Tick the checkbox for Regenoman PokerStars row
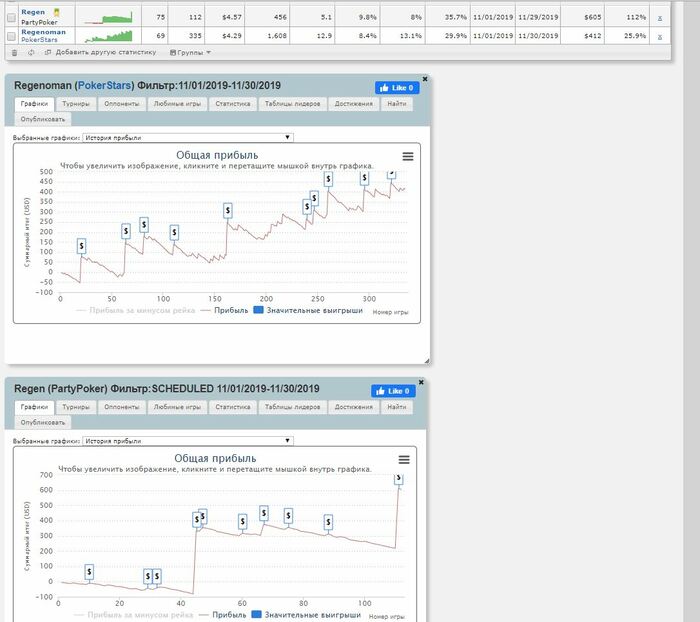 click(12, 36)
